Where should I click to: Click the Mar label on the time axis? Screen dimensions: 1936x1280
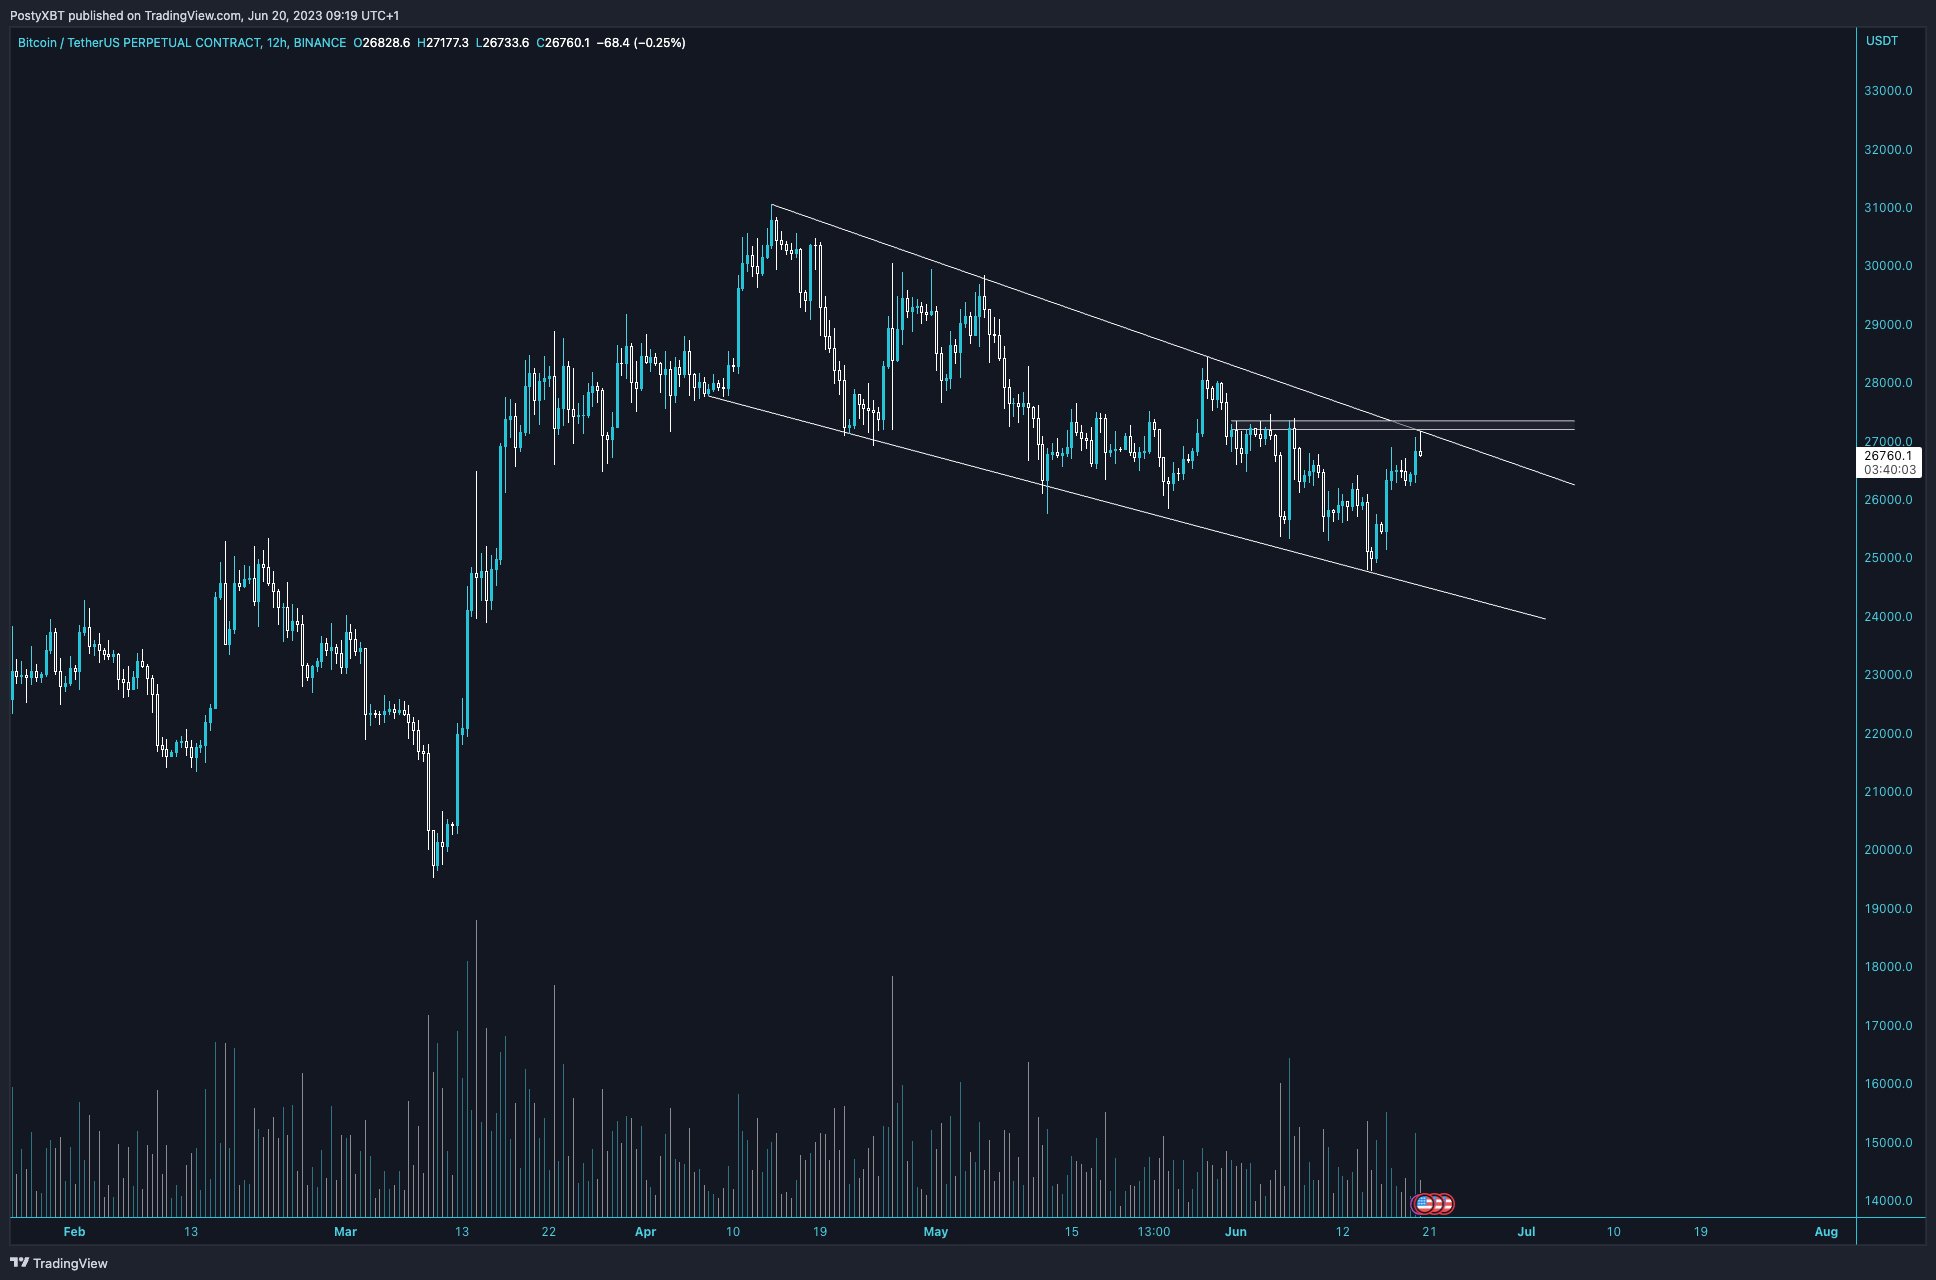[x=345, y=1232]
